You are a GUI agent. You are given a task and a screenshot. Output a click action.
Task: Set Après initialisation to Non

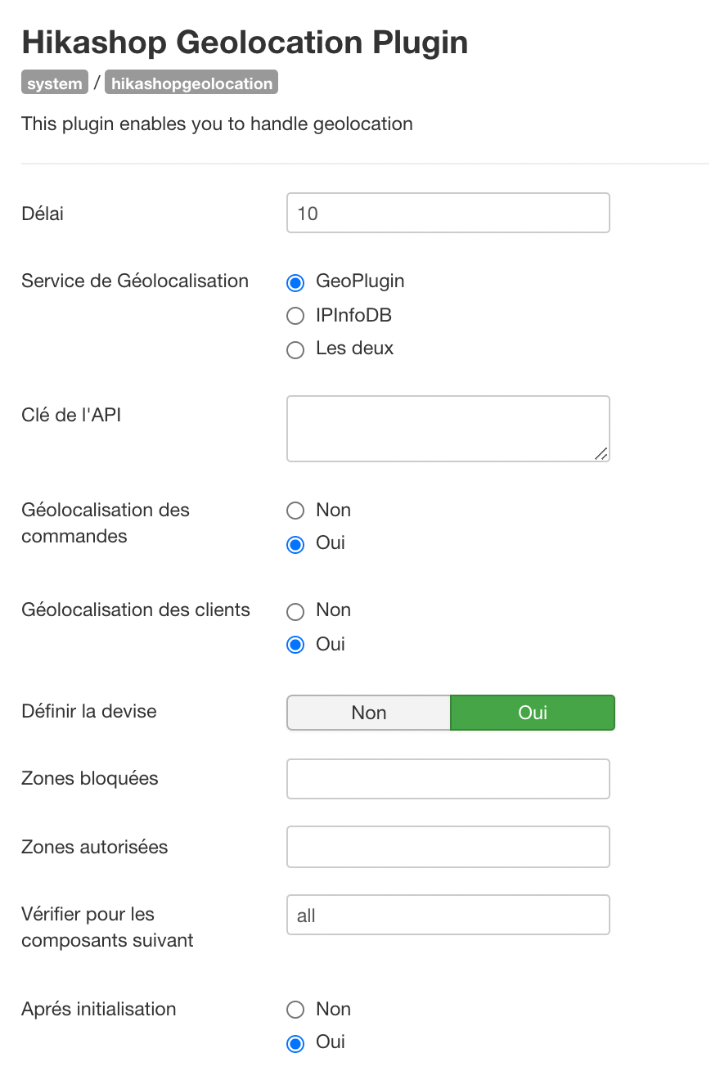[x=295, y=1010]
